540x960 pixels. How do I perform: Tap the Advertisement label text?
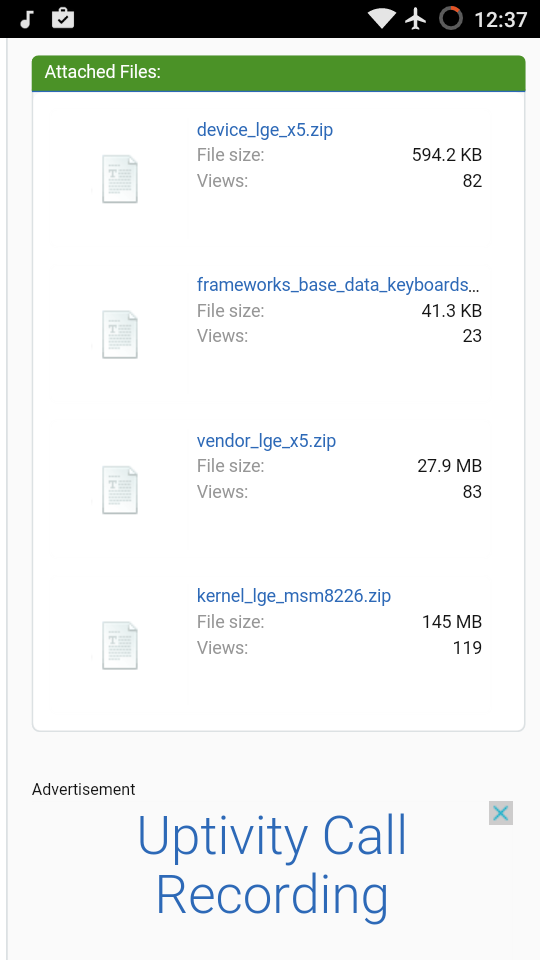pos(83,789)
